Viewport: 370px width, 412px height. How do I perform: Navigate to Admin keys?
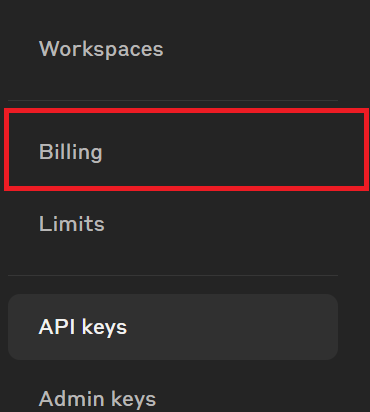(173, 398)
